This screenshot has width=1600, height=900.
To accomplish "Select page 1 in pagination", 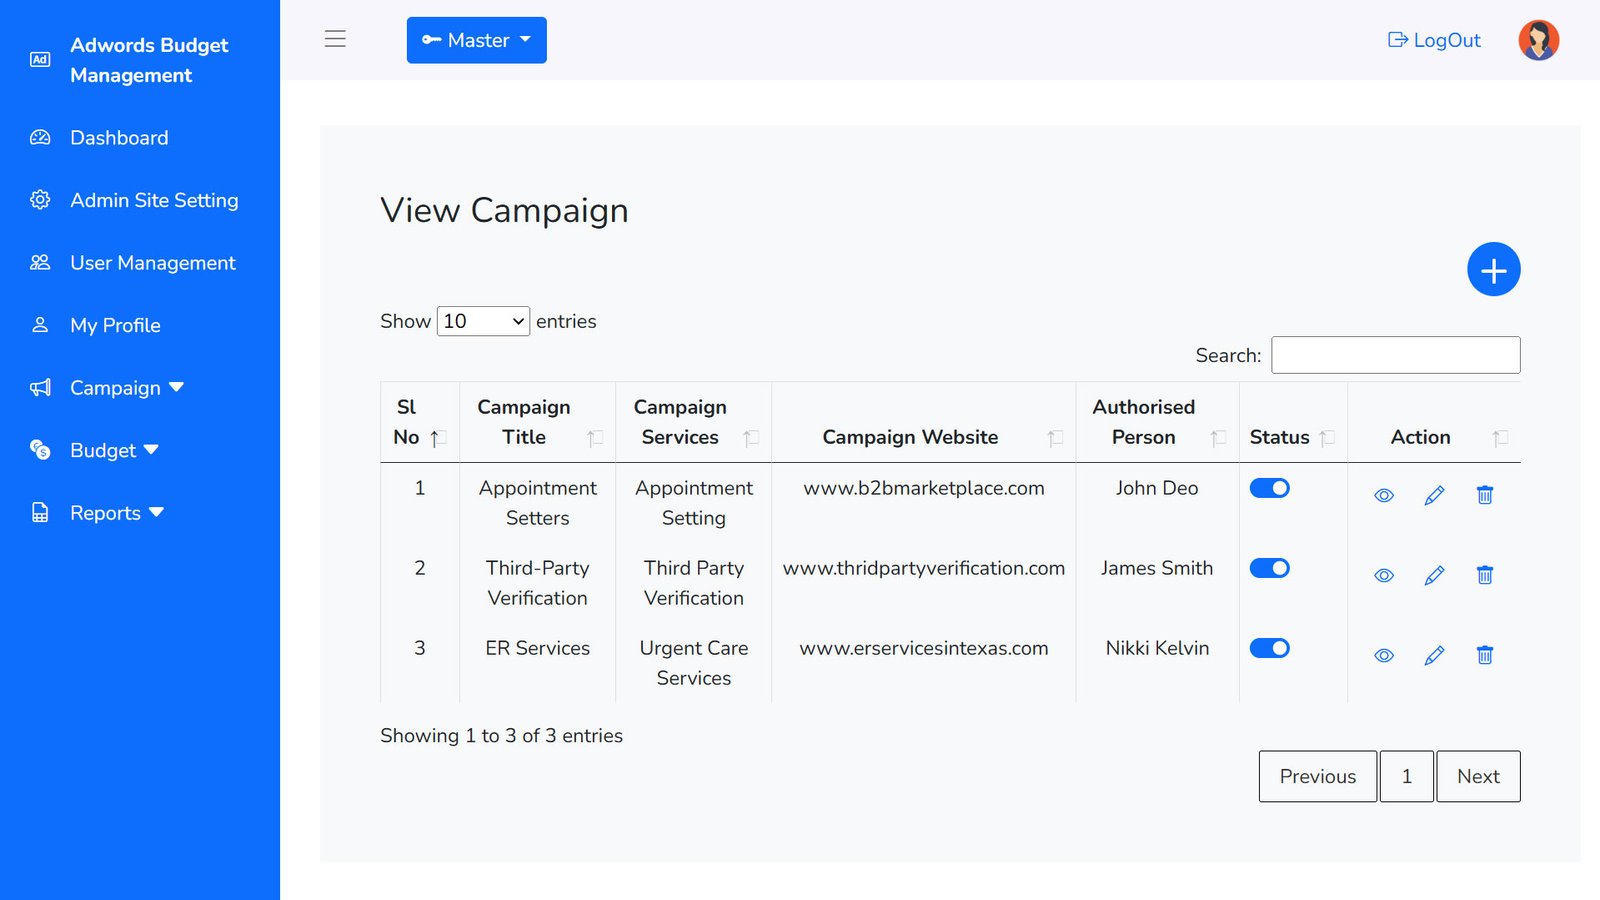I will (1407, 776).
